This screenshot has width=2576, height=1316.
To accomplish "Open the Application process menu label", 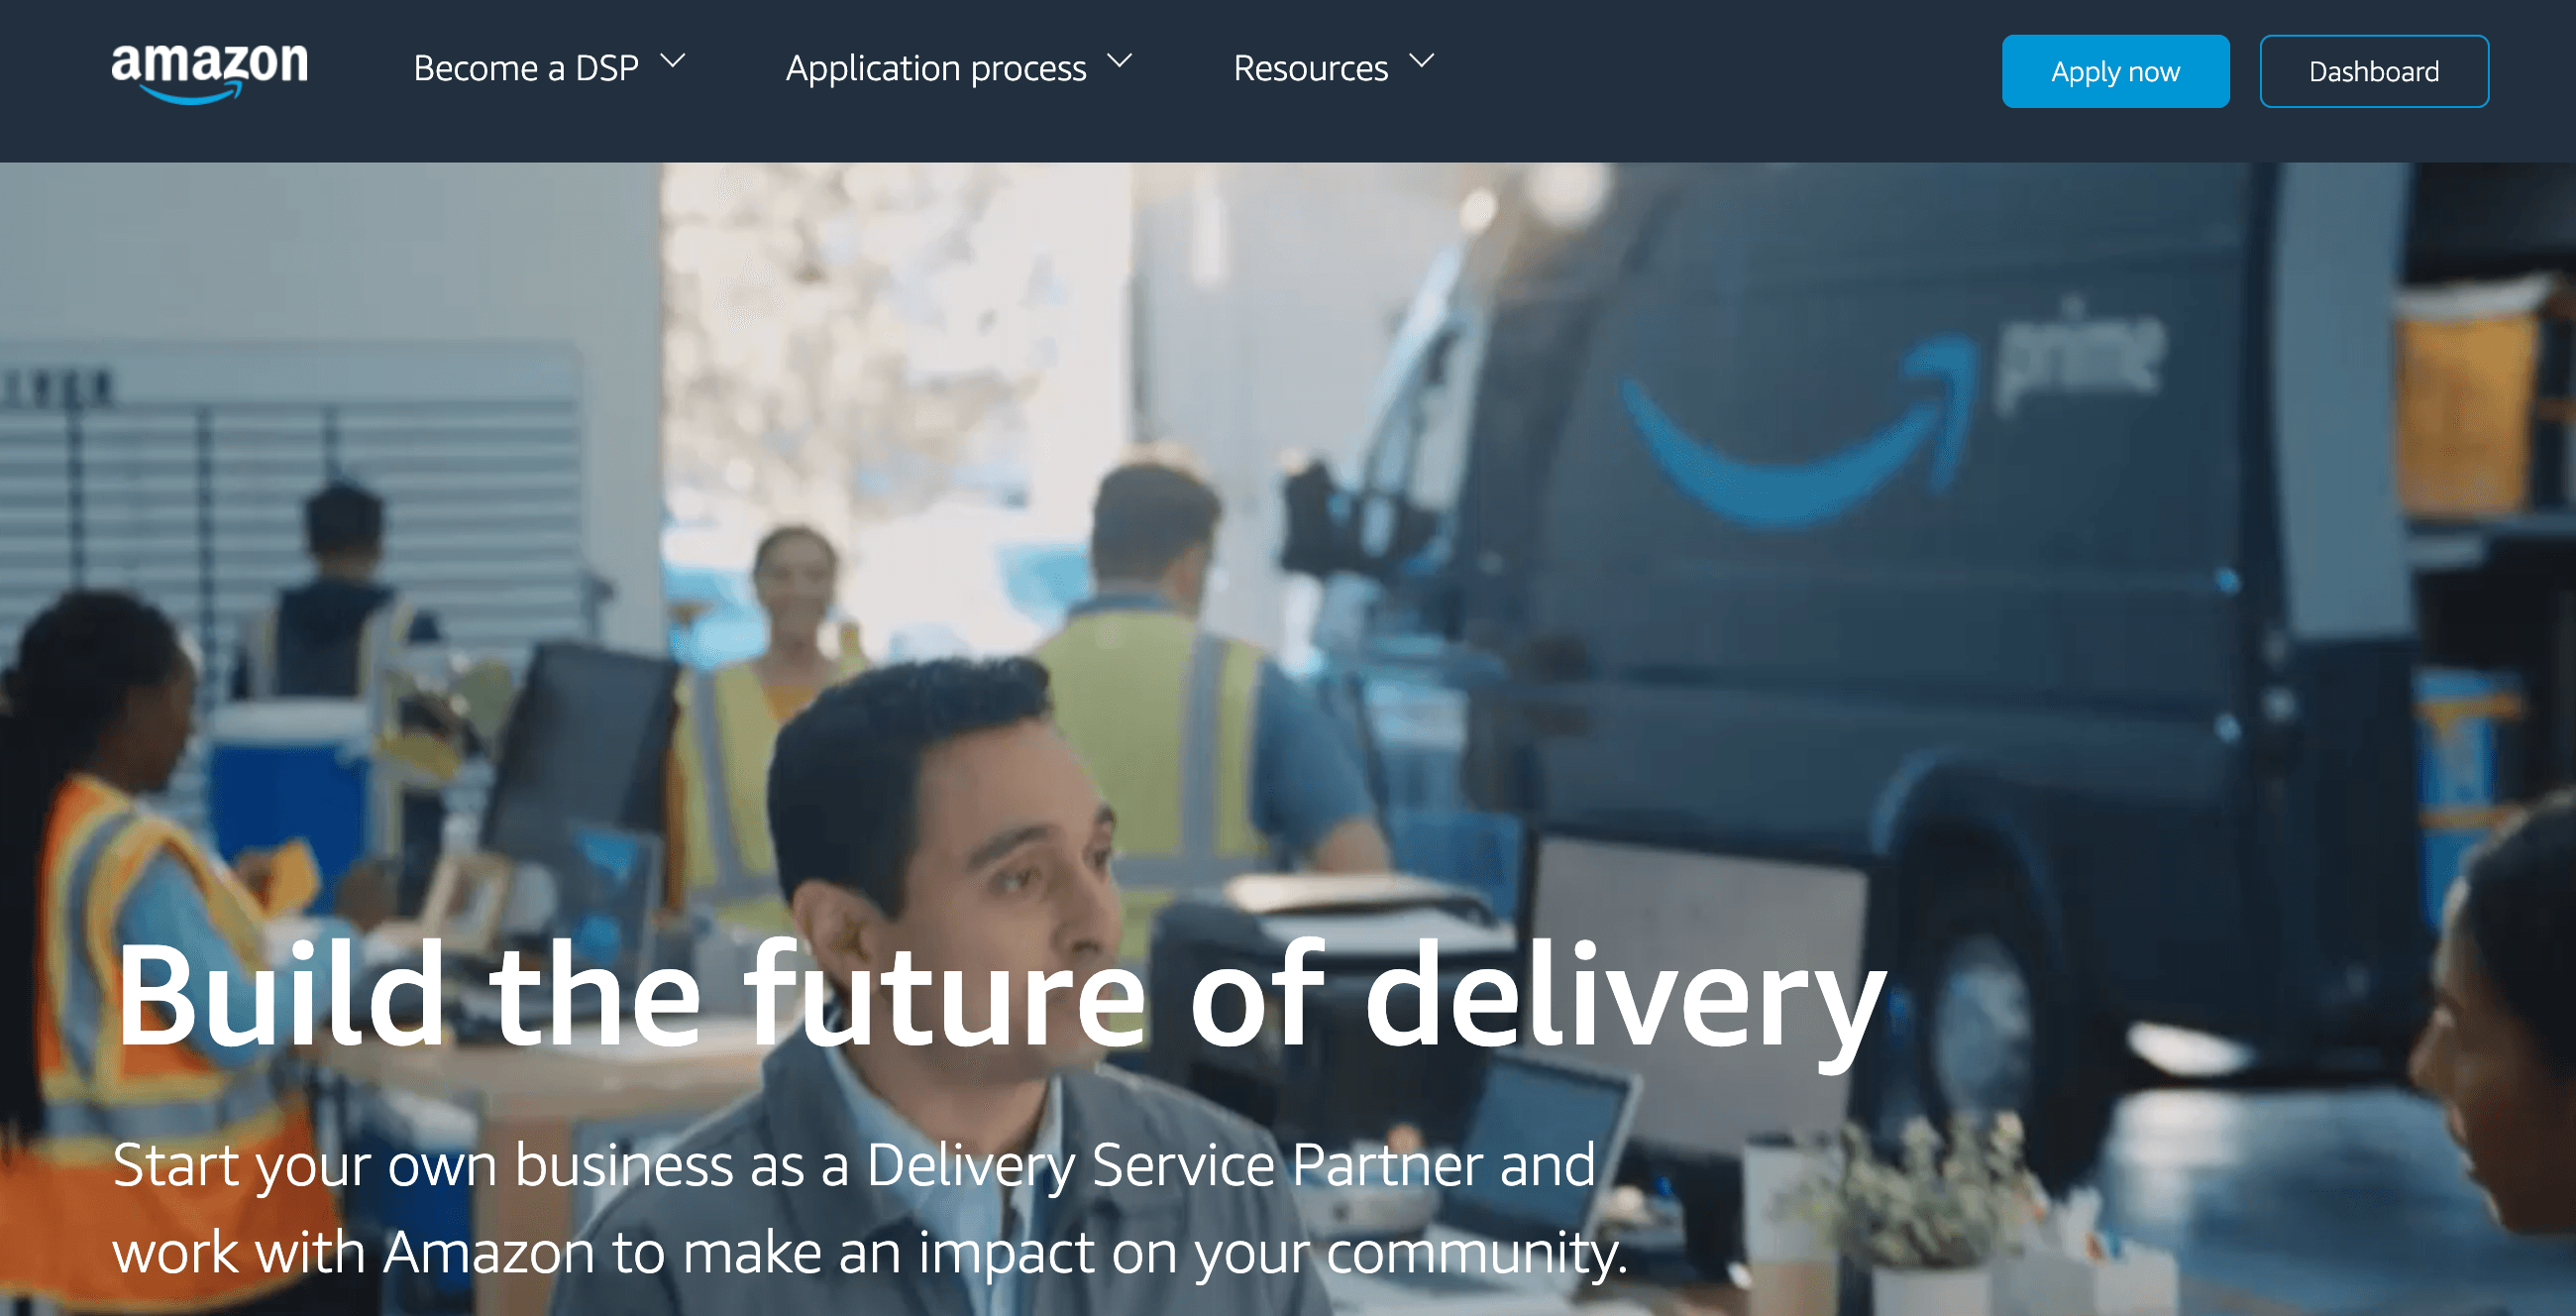I will [936, 68].
